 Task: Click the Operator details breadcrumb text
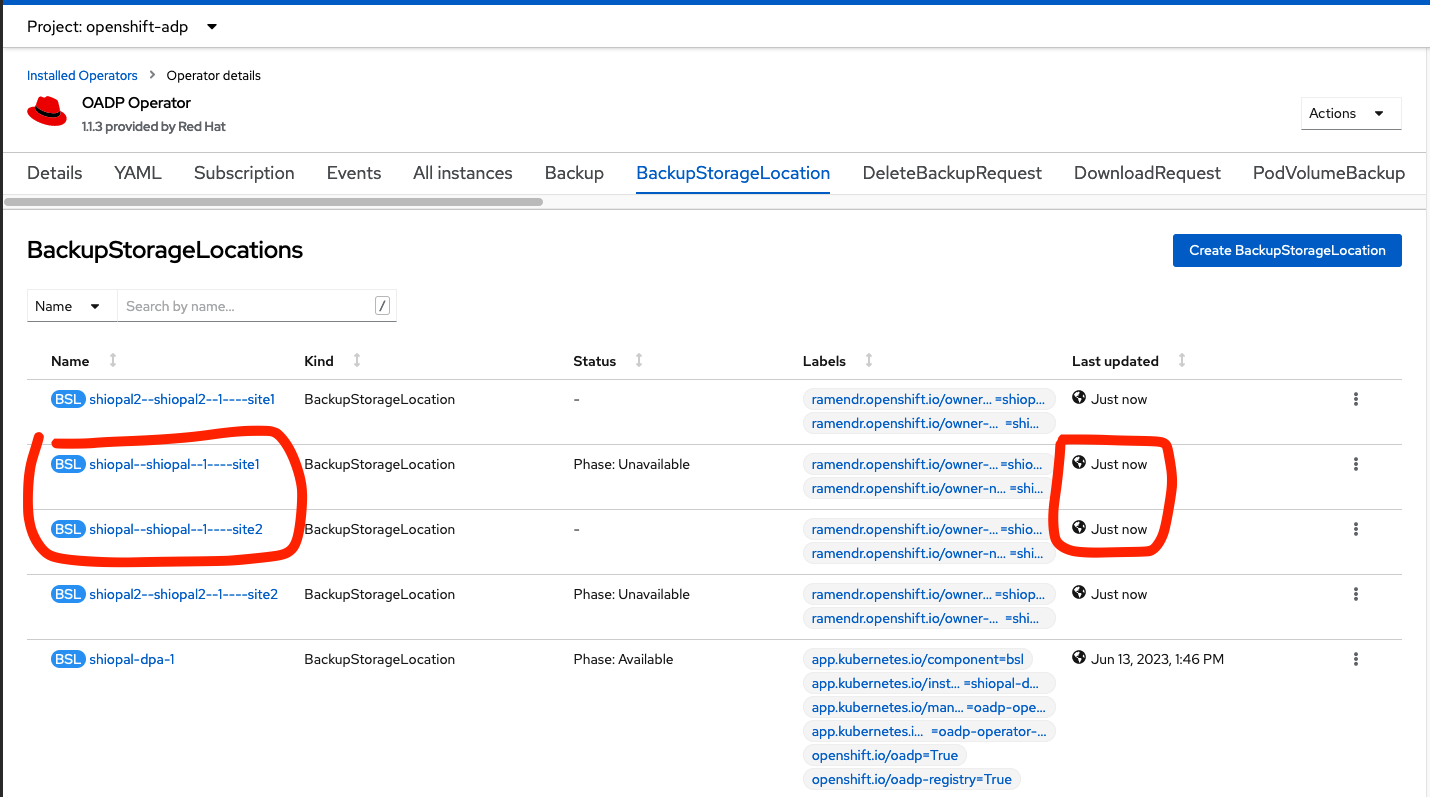point(213,75)
